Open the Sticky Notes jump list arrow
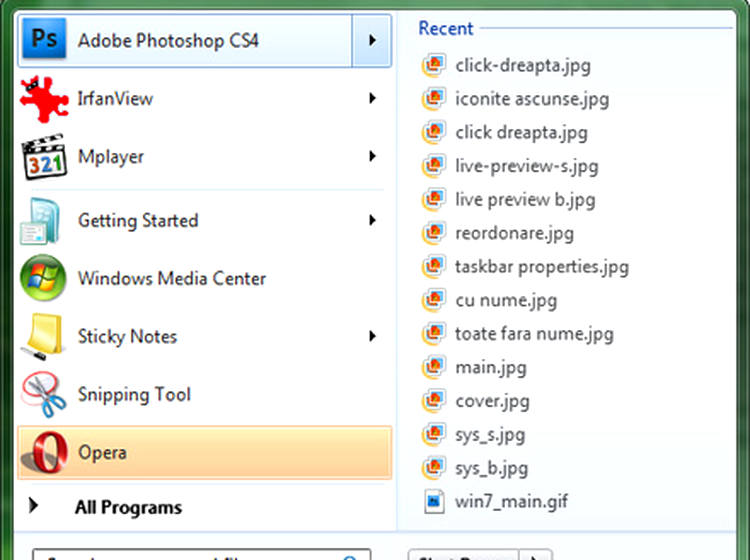The height and width of the screenshot is (560, 750). (x=372, y=337)
